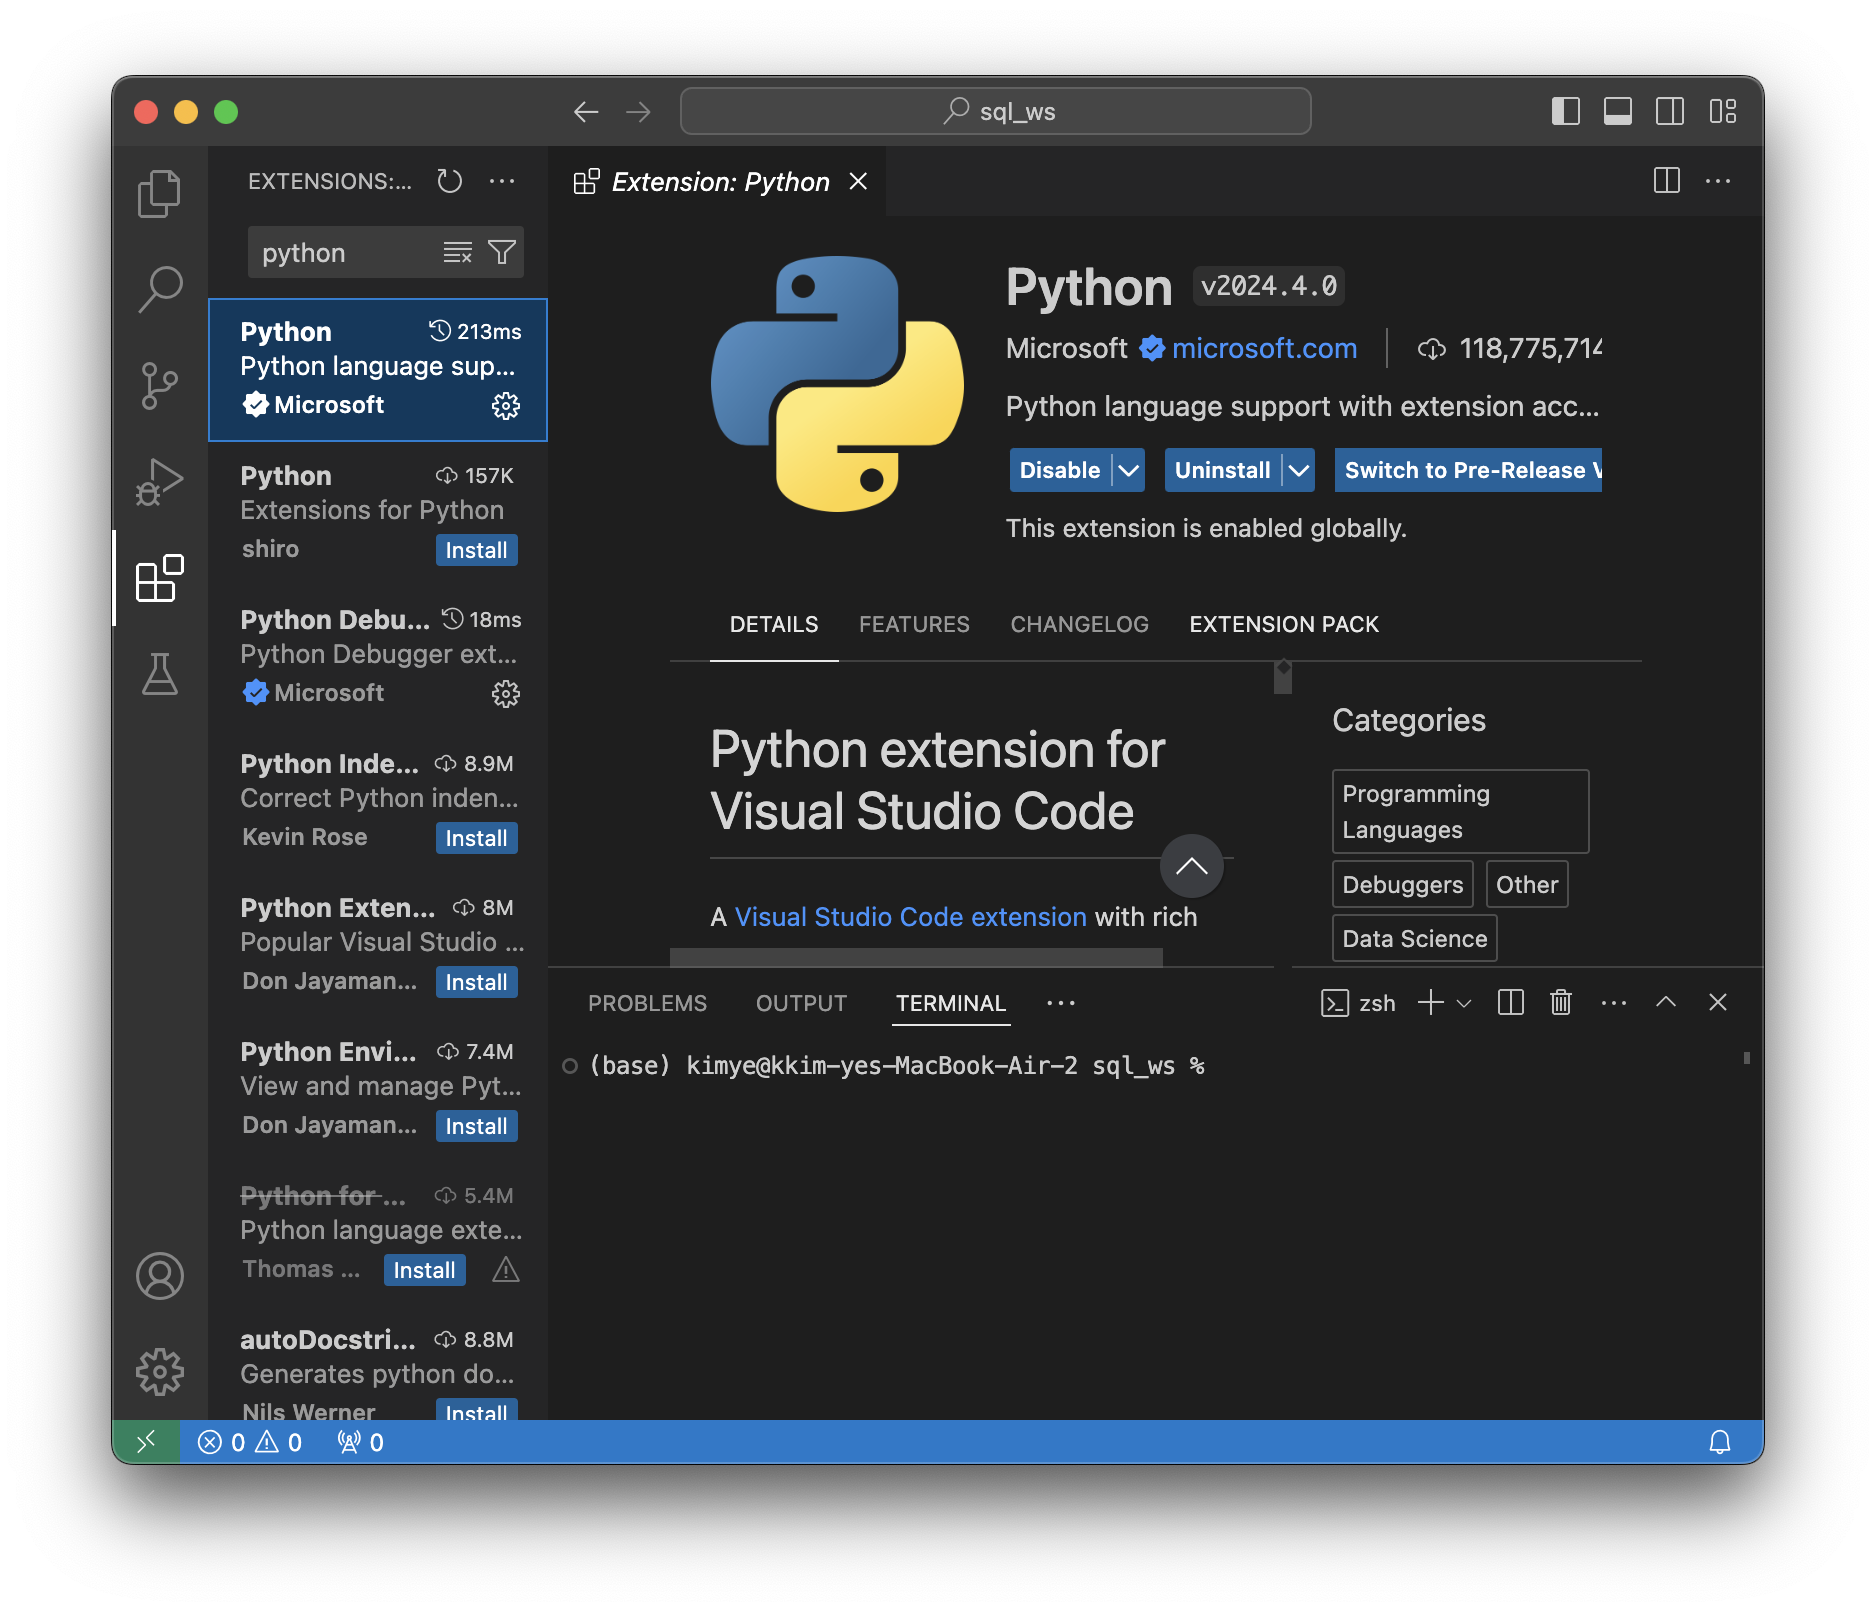Select the Terminal panel tab

coord(951,1003)
